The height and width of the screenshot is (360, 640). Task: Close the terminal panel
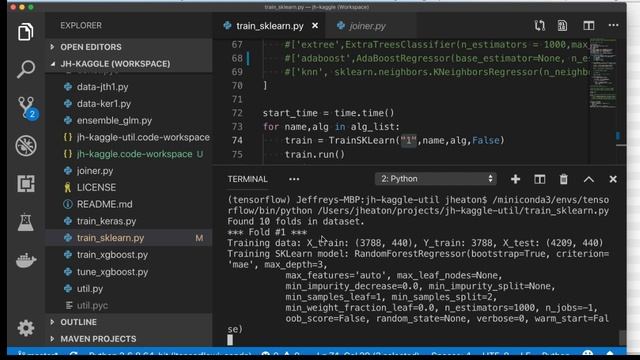click(613, 179)
